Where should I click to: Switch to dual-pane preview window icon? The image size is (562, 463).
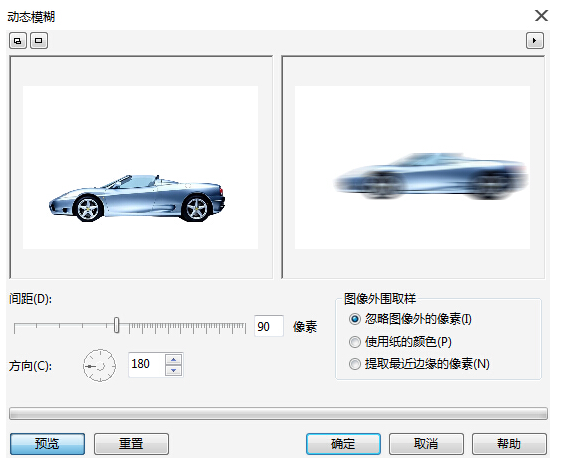[18, 40]
